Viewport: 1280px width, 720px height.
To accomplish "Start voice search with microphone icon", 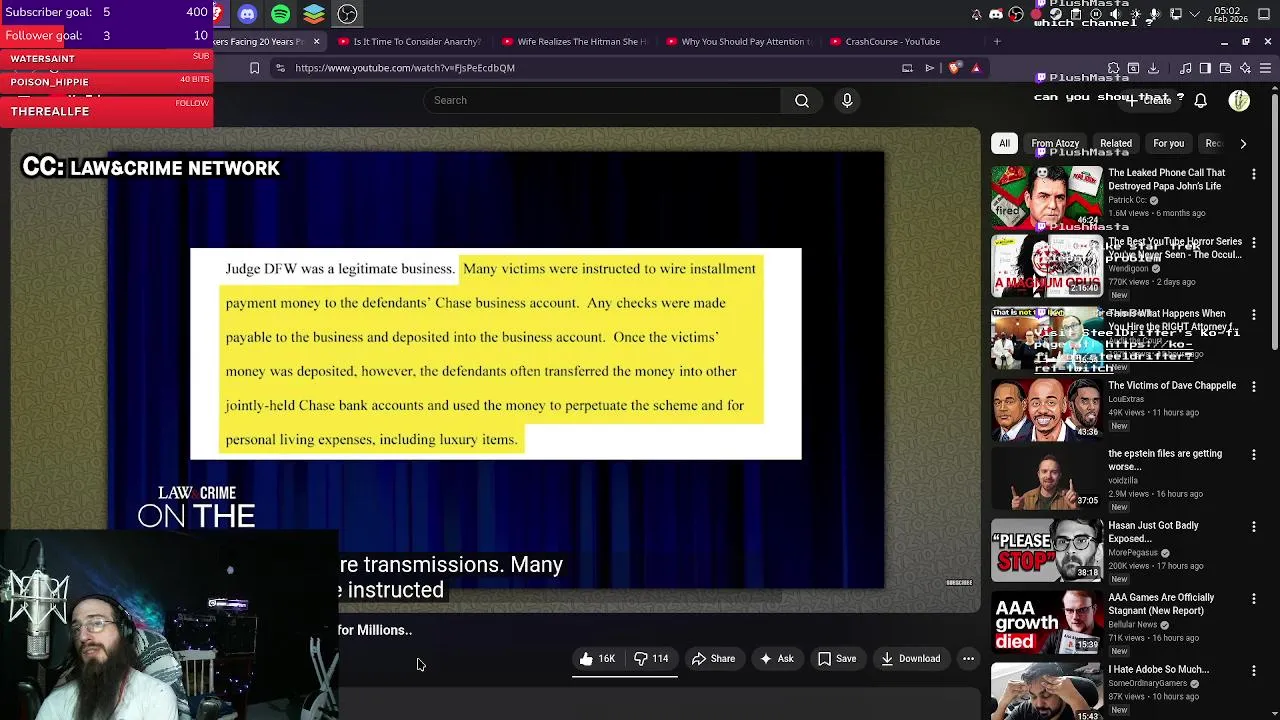I will coord(847,100).
